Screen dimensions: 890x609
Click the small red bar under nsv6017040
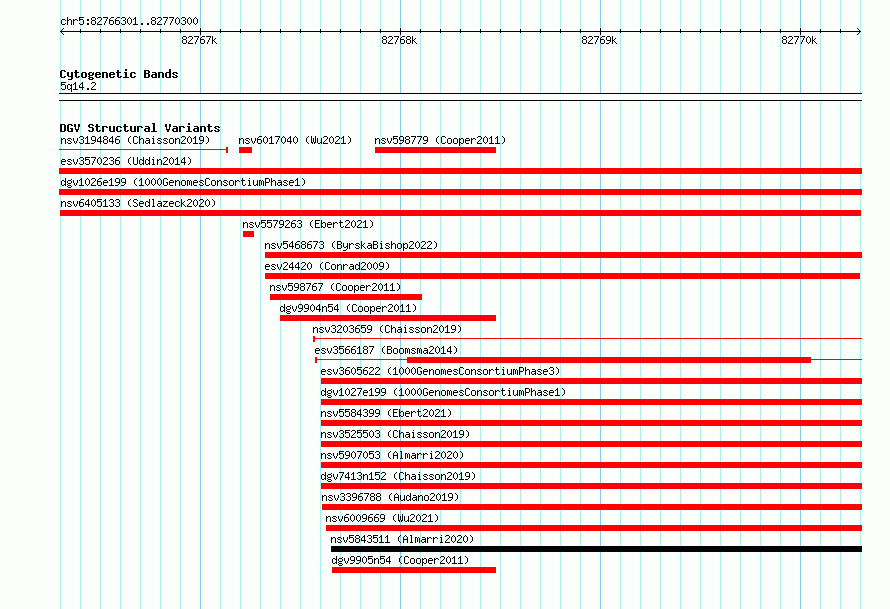pos(245,150)
